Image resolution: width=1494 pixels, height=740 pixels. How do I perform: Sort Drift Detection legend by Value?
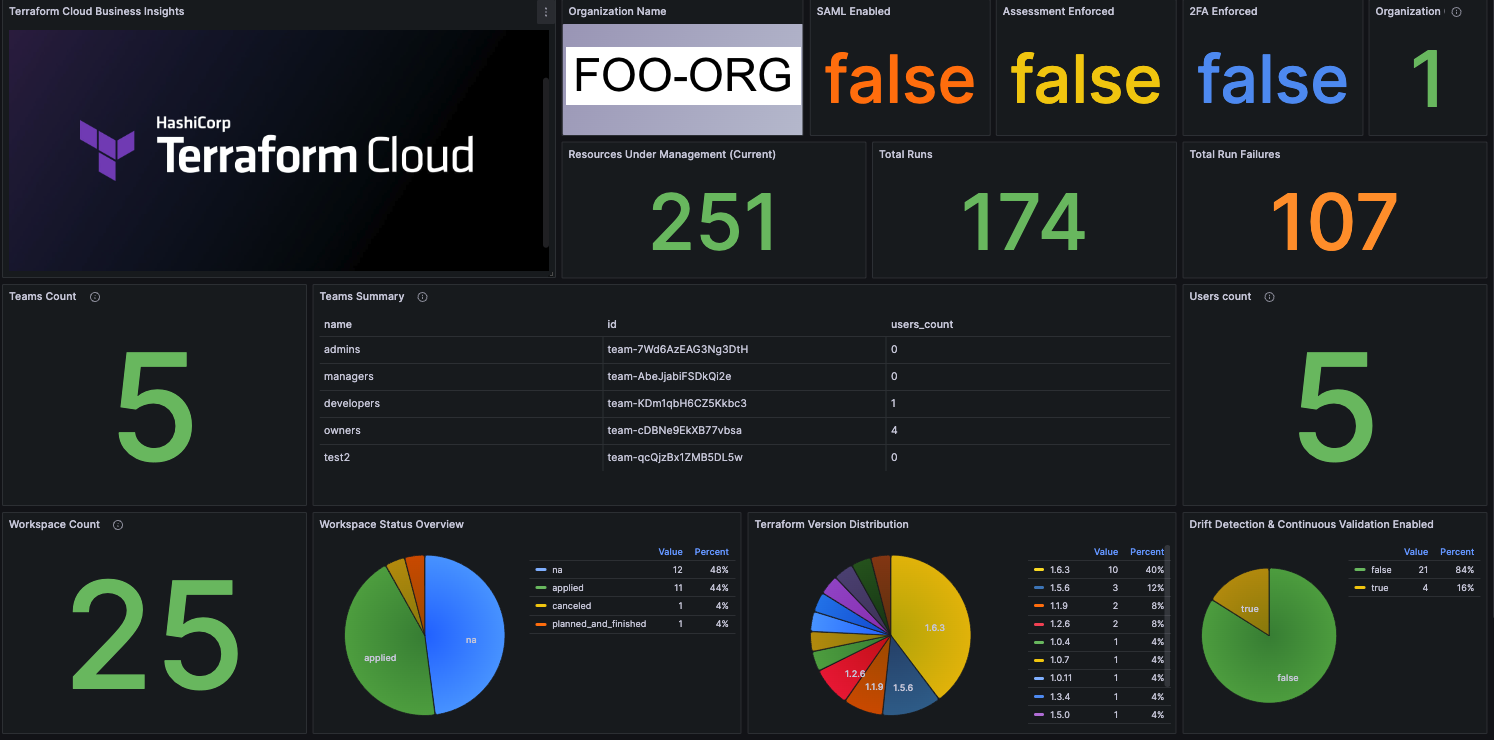coord(1416,552)
